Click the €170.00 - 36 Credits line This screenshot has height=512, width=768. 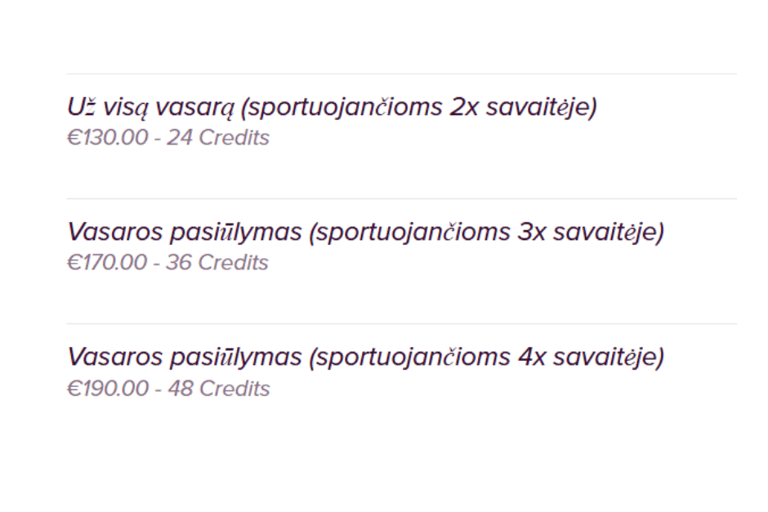pyautogui.click(x=168, y=263)
